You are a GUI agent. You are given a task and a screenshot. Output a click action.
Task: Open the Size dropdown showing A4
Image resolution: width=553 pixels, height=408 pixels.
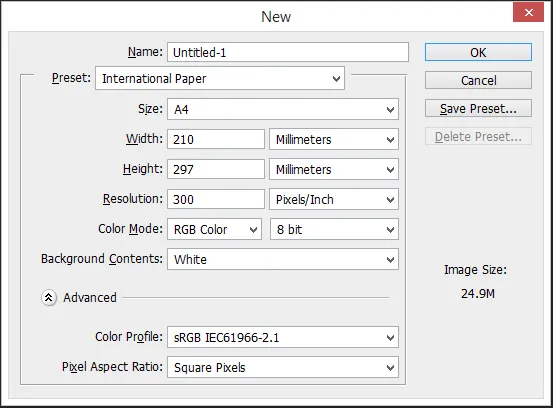pos(283,109)
